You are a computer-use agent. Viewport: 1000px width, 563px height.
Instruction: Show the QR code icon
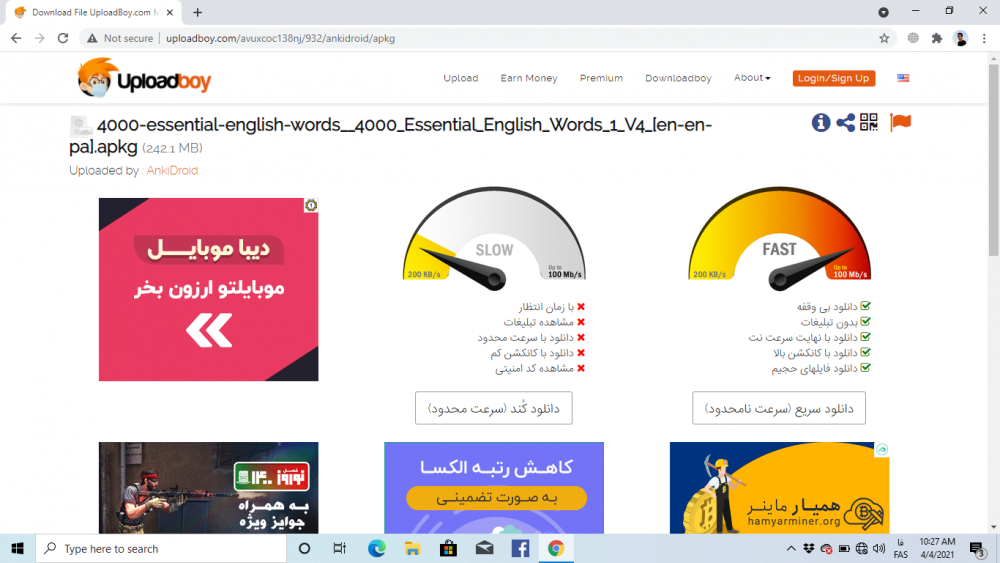869,122
